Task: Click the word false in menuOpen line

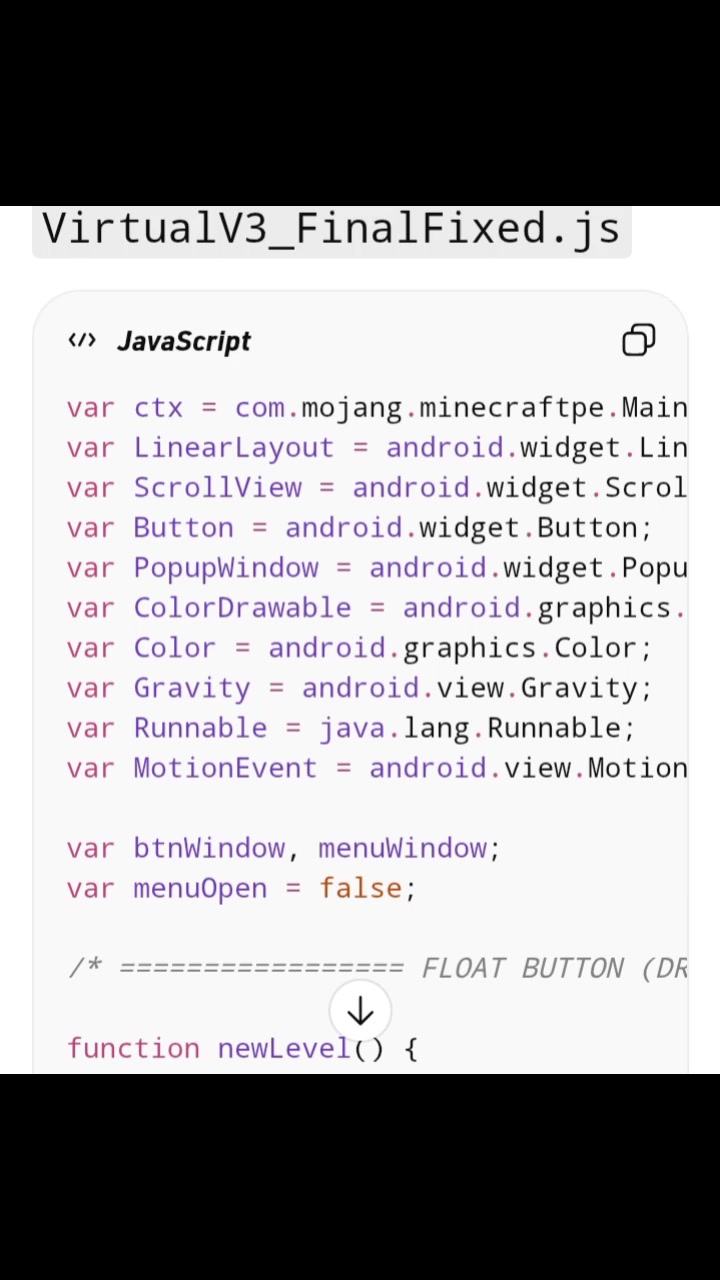Action: coord(360,888)
